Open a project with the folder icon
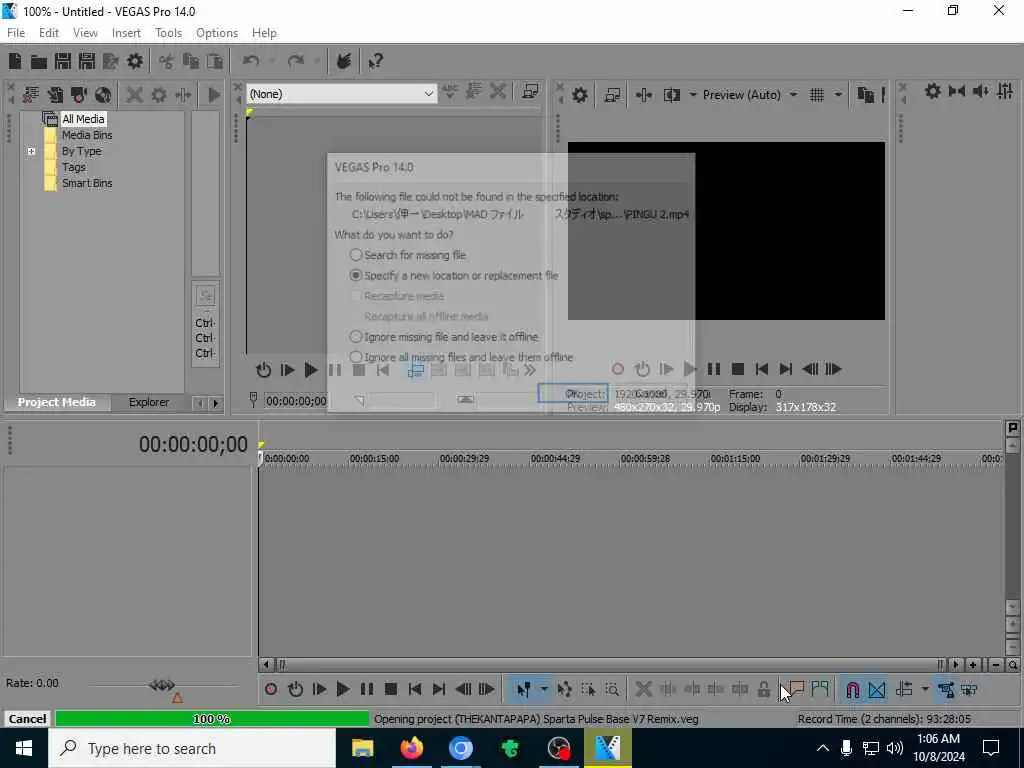The width and height of the screenshot is (1024, 768). pos(39,61)
